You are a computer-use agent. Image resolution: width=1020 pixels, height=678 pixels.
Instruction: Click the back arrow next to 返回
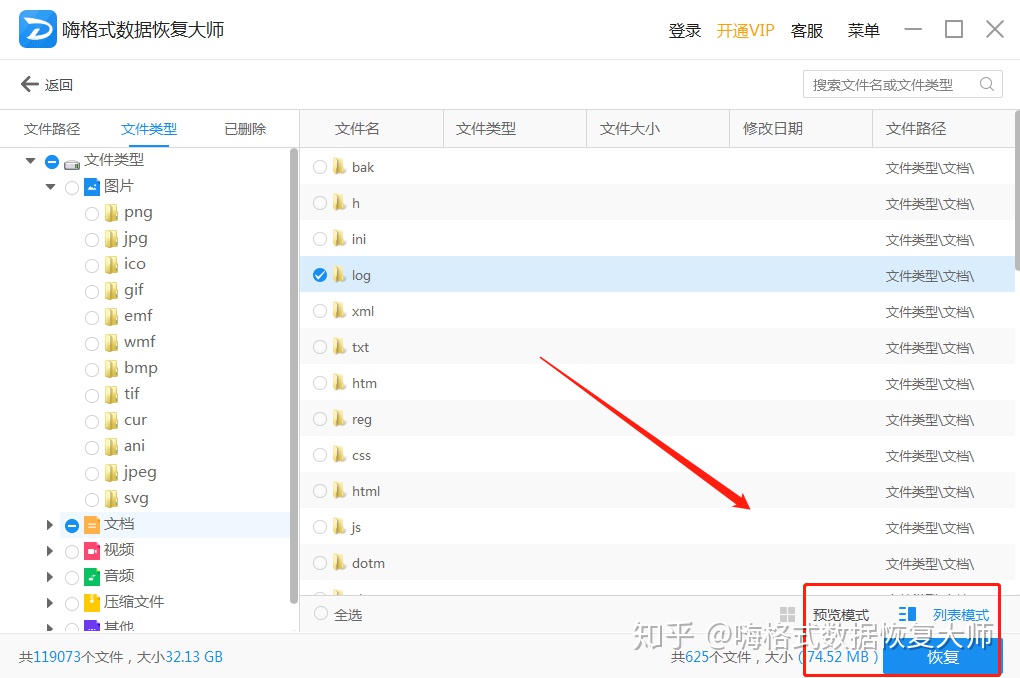[27, 84]
